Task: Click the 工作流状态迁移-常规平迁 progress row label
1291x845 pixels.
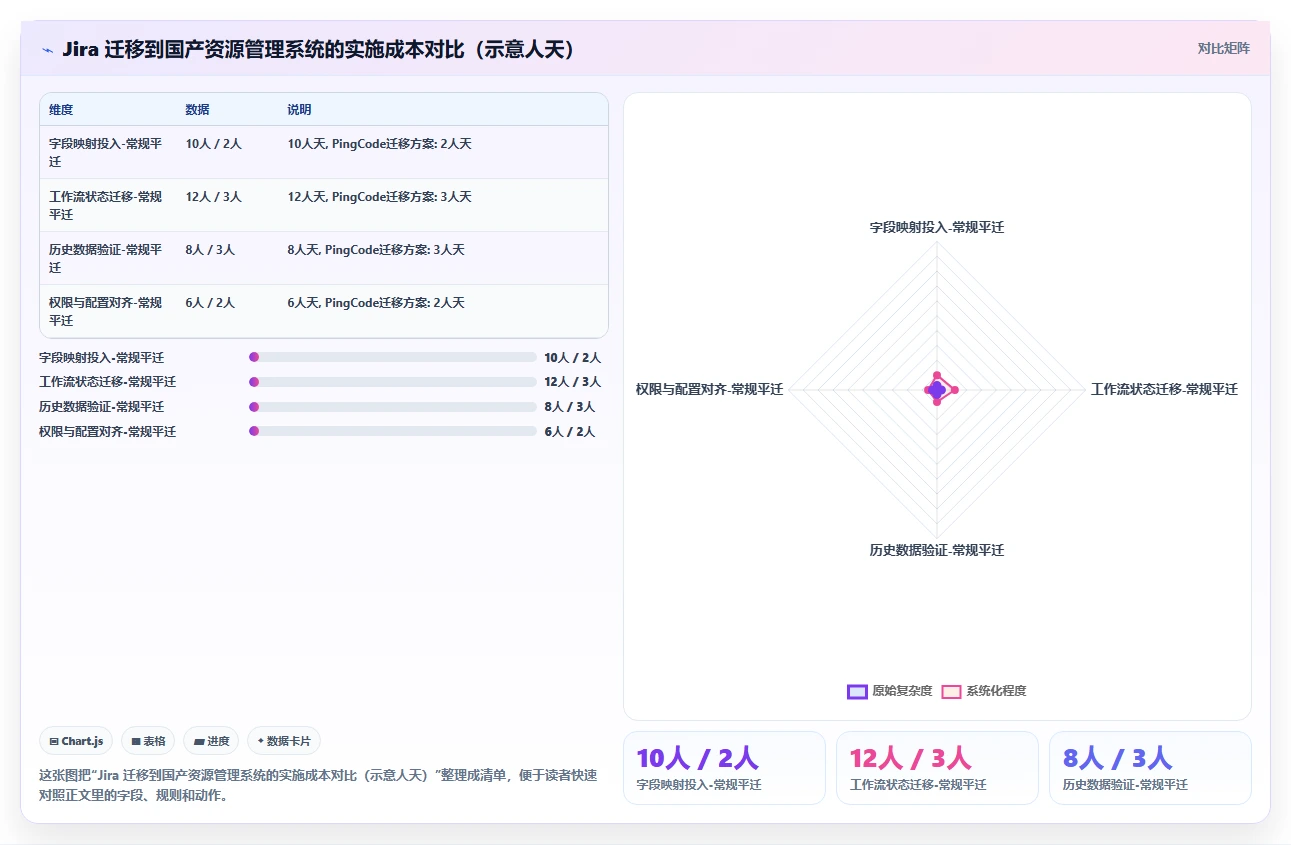Action: pyautogui.click(x=107, y=382)
